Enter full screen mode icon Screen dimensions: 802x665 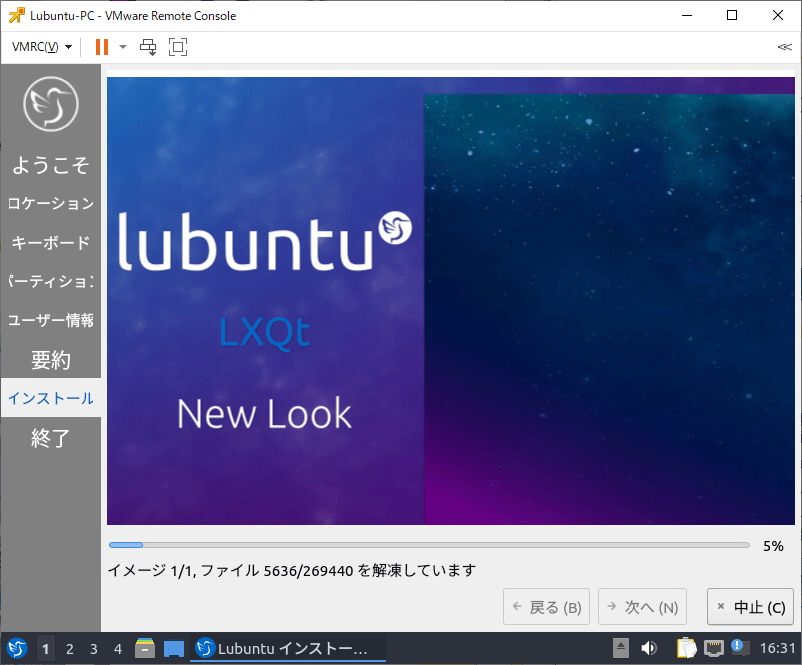click(x=177, y=47)
